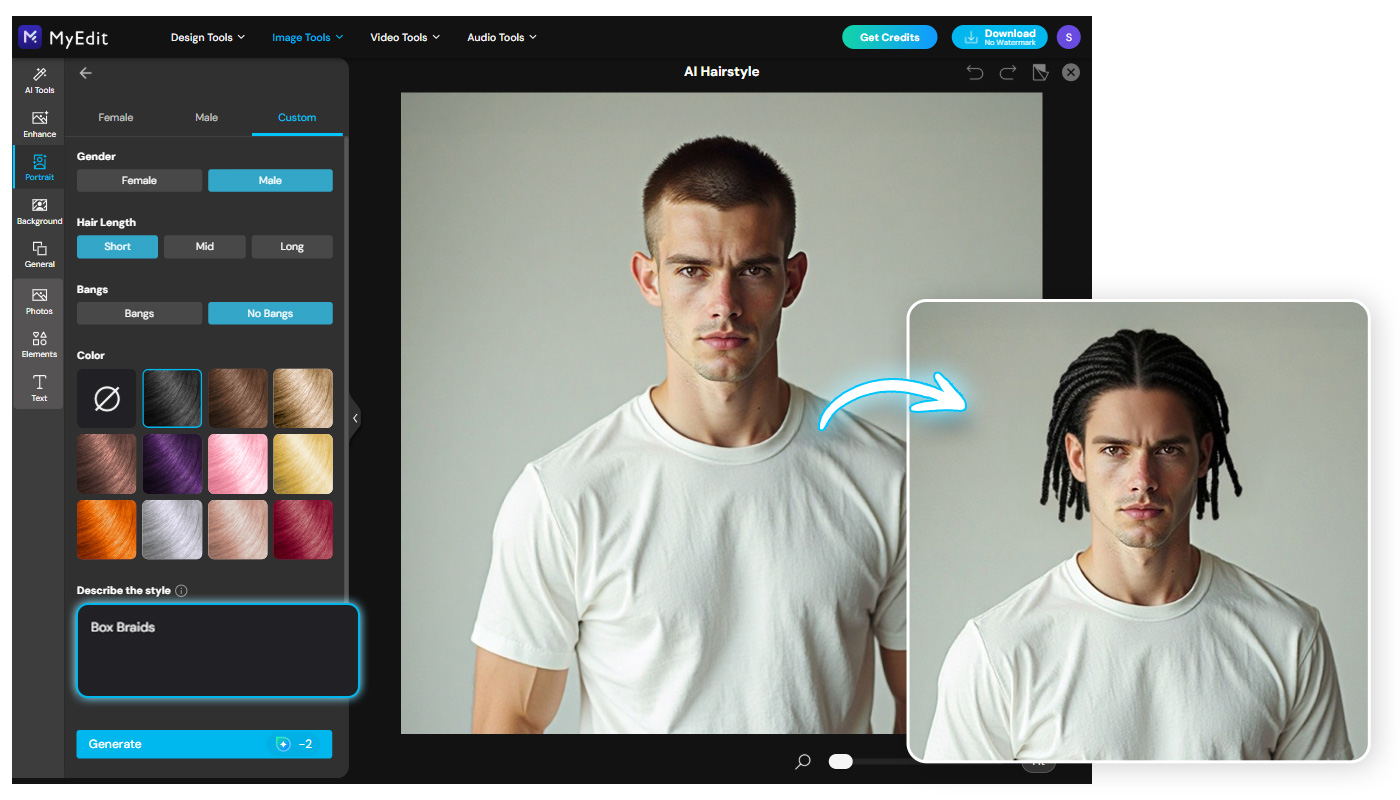1400x800 pixels.
Task: Show info about Describe the style
Action: click(x=182, y=591)
